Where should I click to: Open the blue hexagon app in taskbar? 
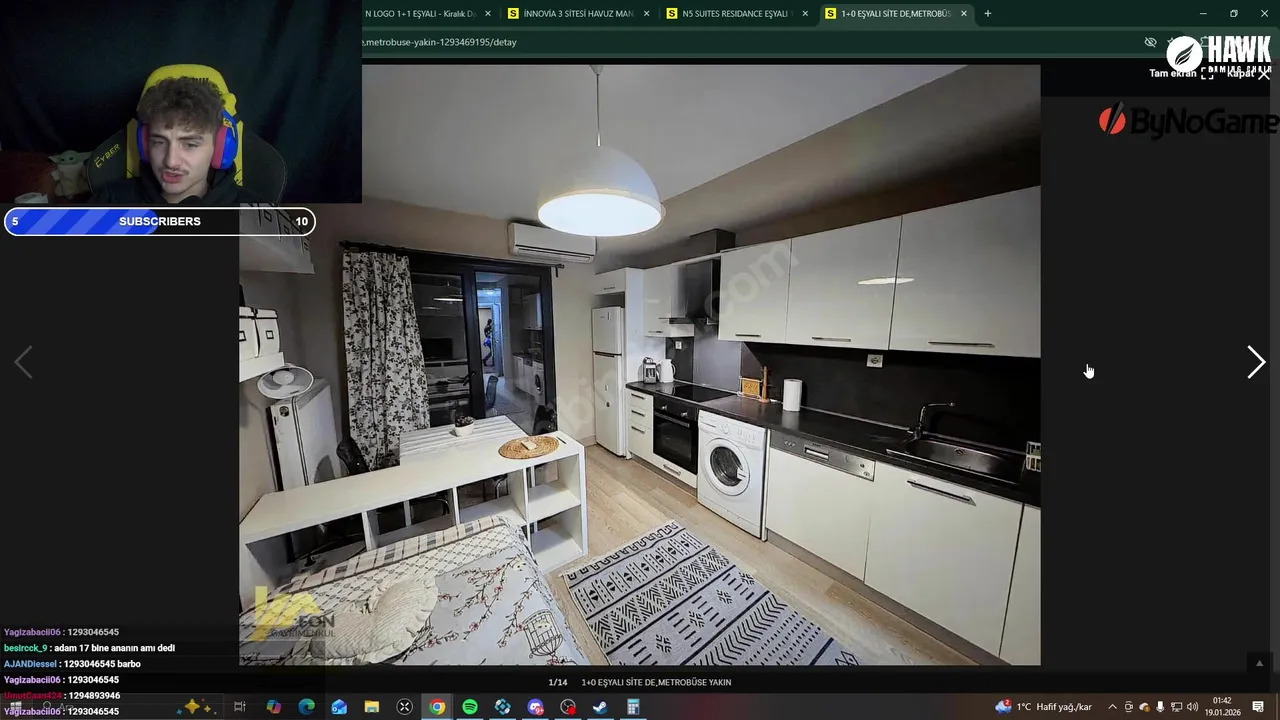point(503,707)
